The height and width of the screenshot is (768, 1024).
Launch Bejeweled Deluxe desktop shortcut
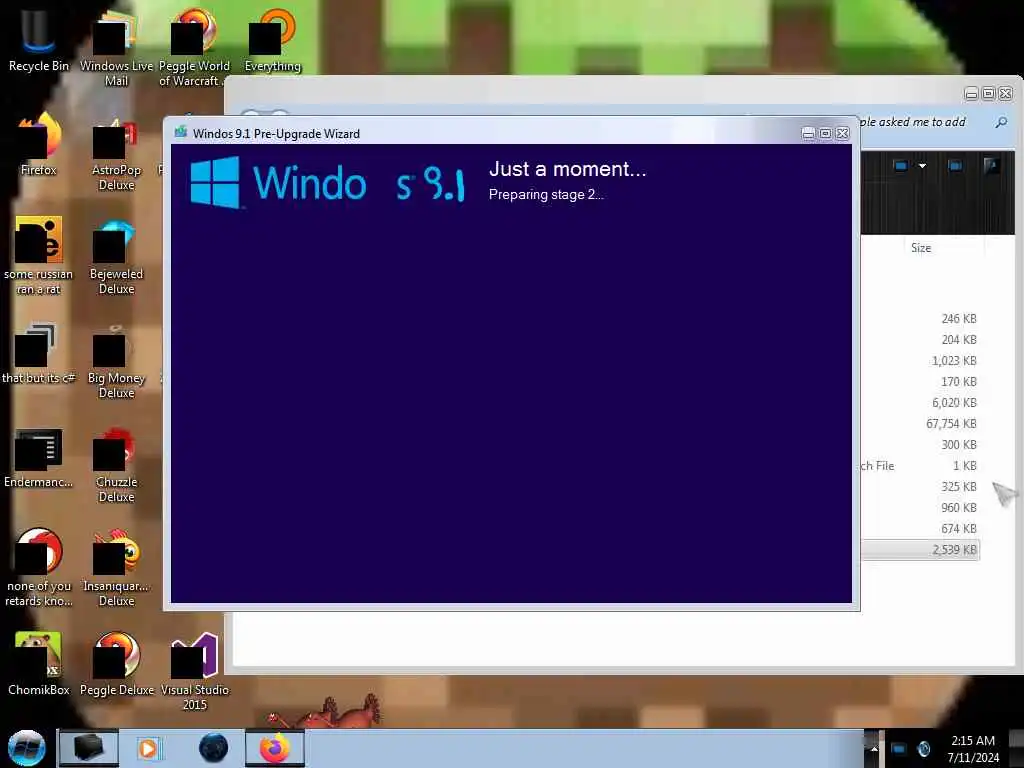116,256
